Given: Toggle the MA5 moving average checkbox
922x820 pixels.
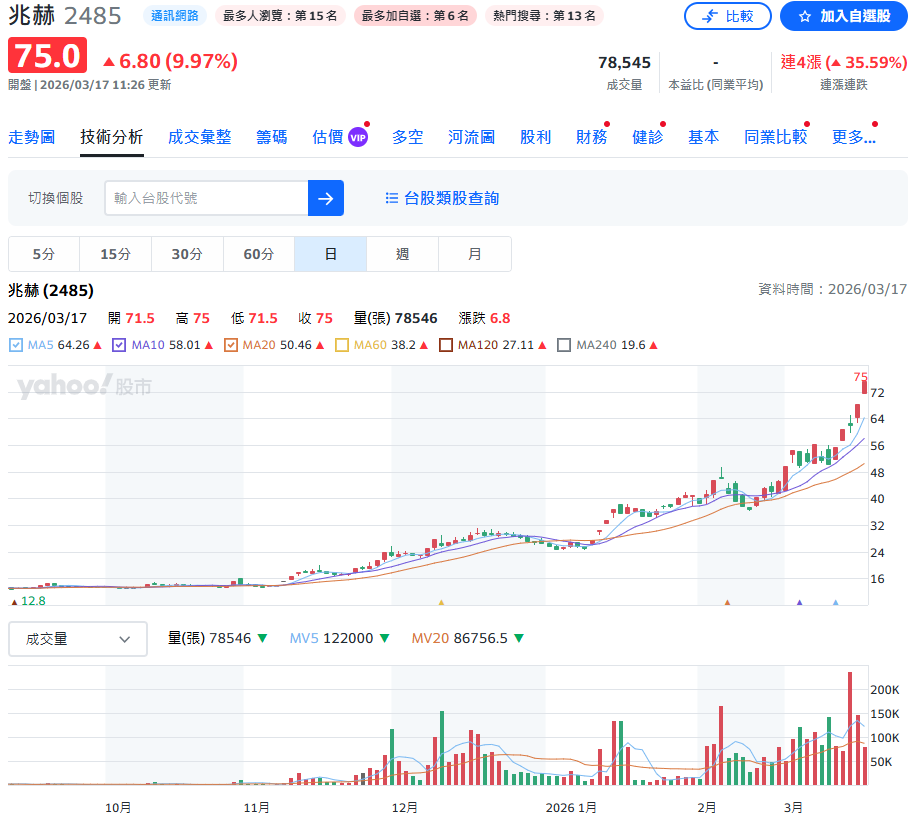Looking at the screenshot, I should pyautogui.click(x=15, y=345).
